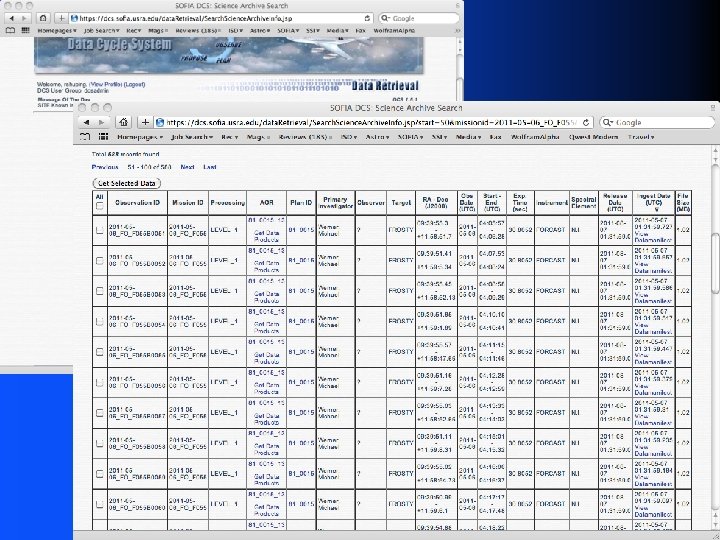
Task: Open home page in background Safari window
Action: pos(43,18)
